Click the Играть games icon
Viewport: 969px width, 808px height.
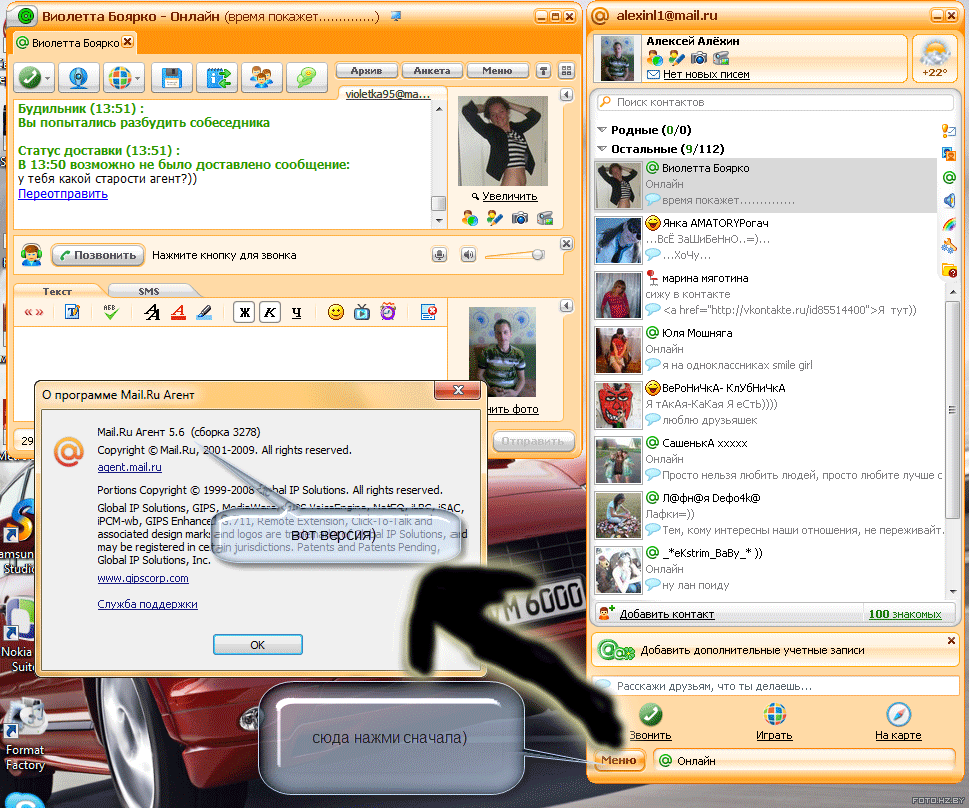click(774, 715)
